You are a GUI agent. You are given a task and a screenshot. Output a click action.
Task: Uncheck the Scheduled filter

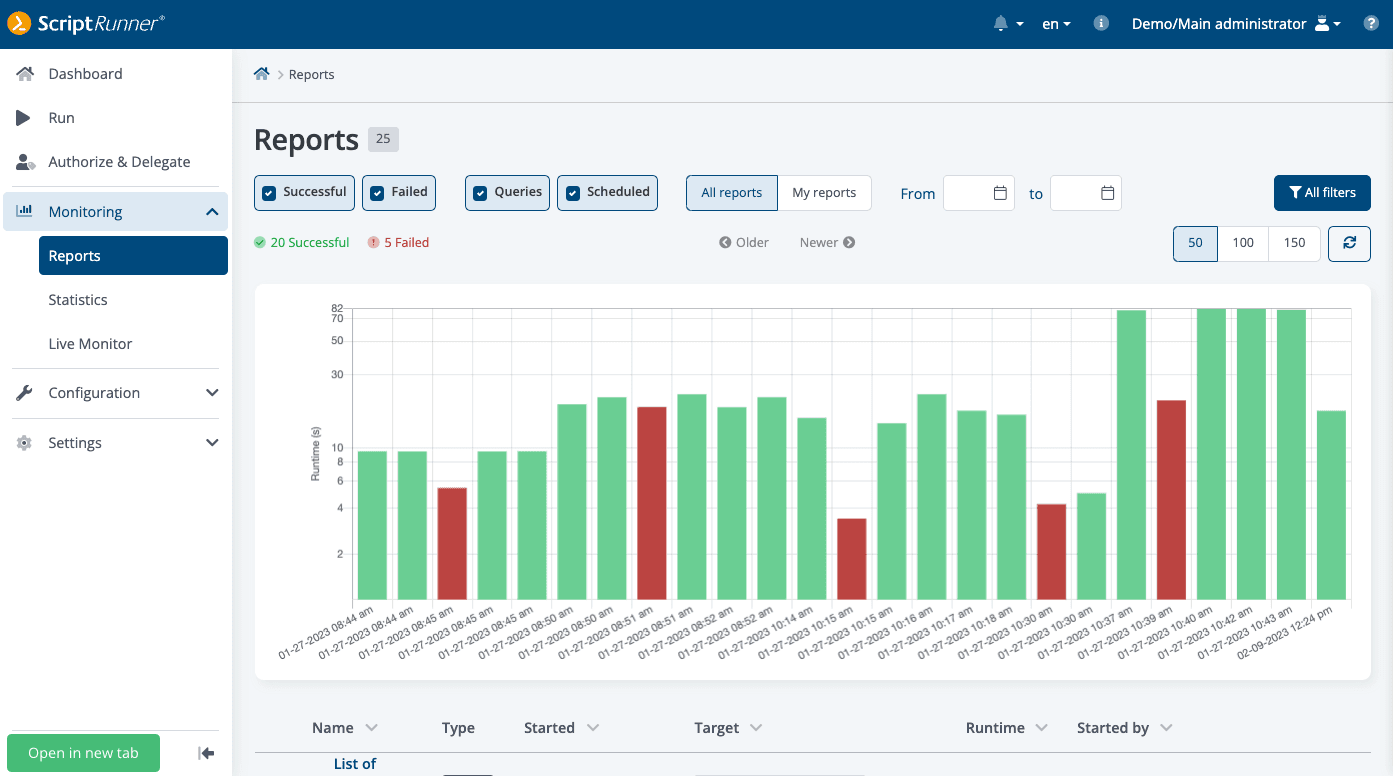[573, 192]
